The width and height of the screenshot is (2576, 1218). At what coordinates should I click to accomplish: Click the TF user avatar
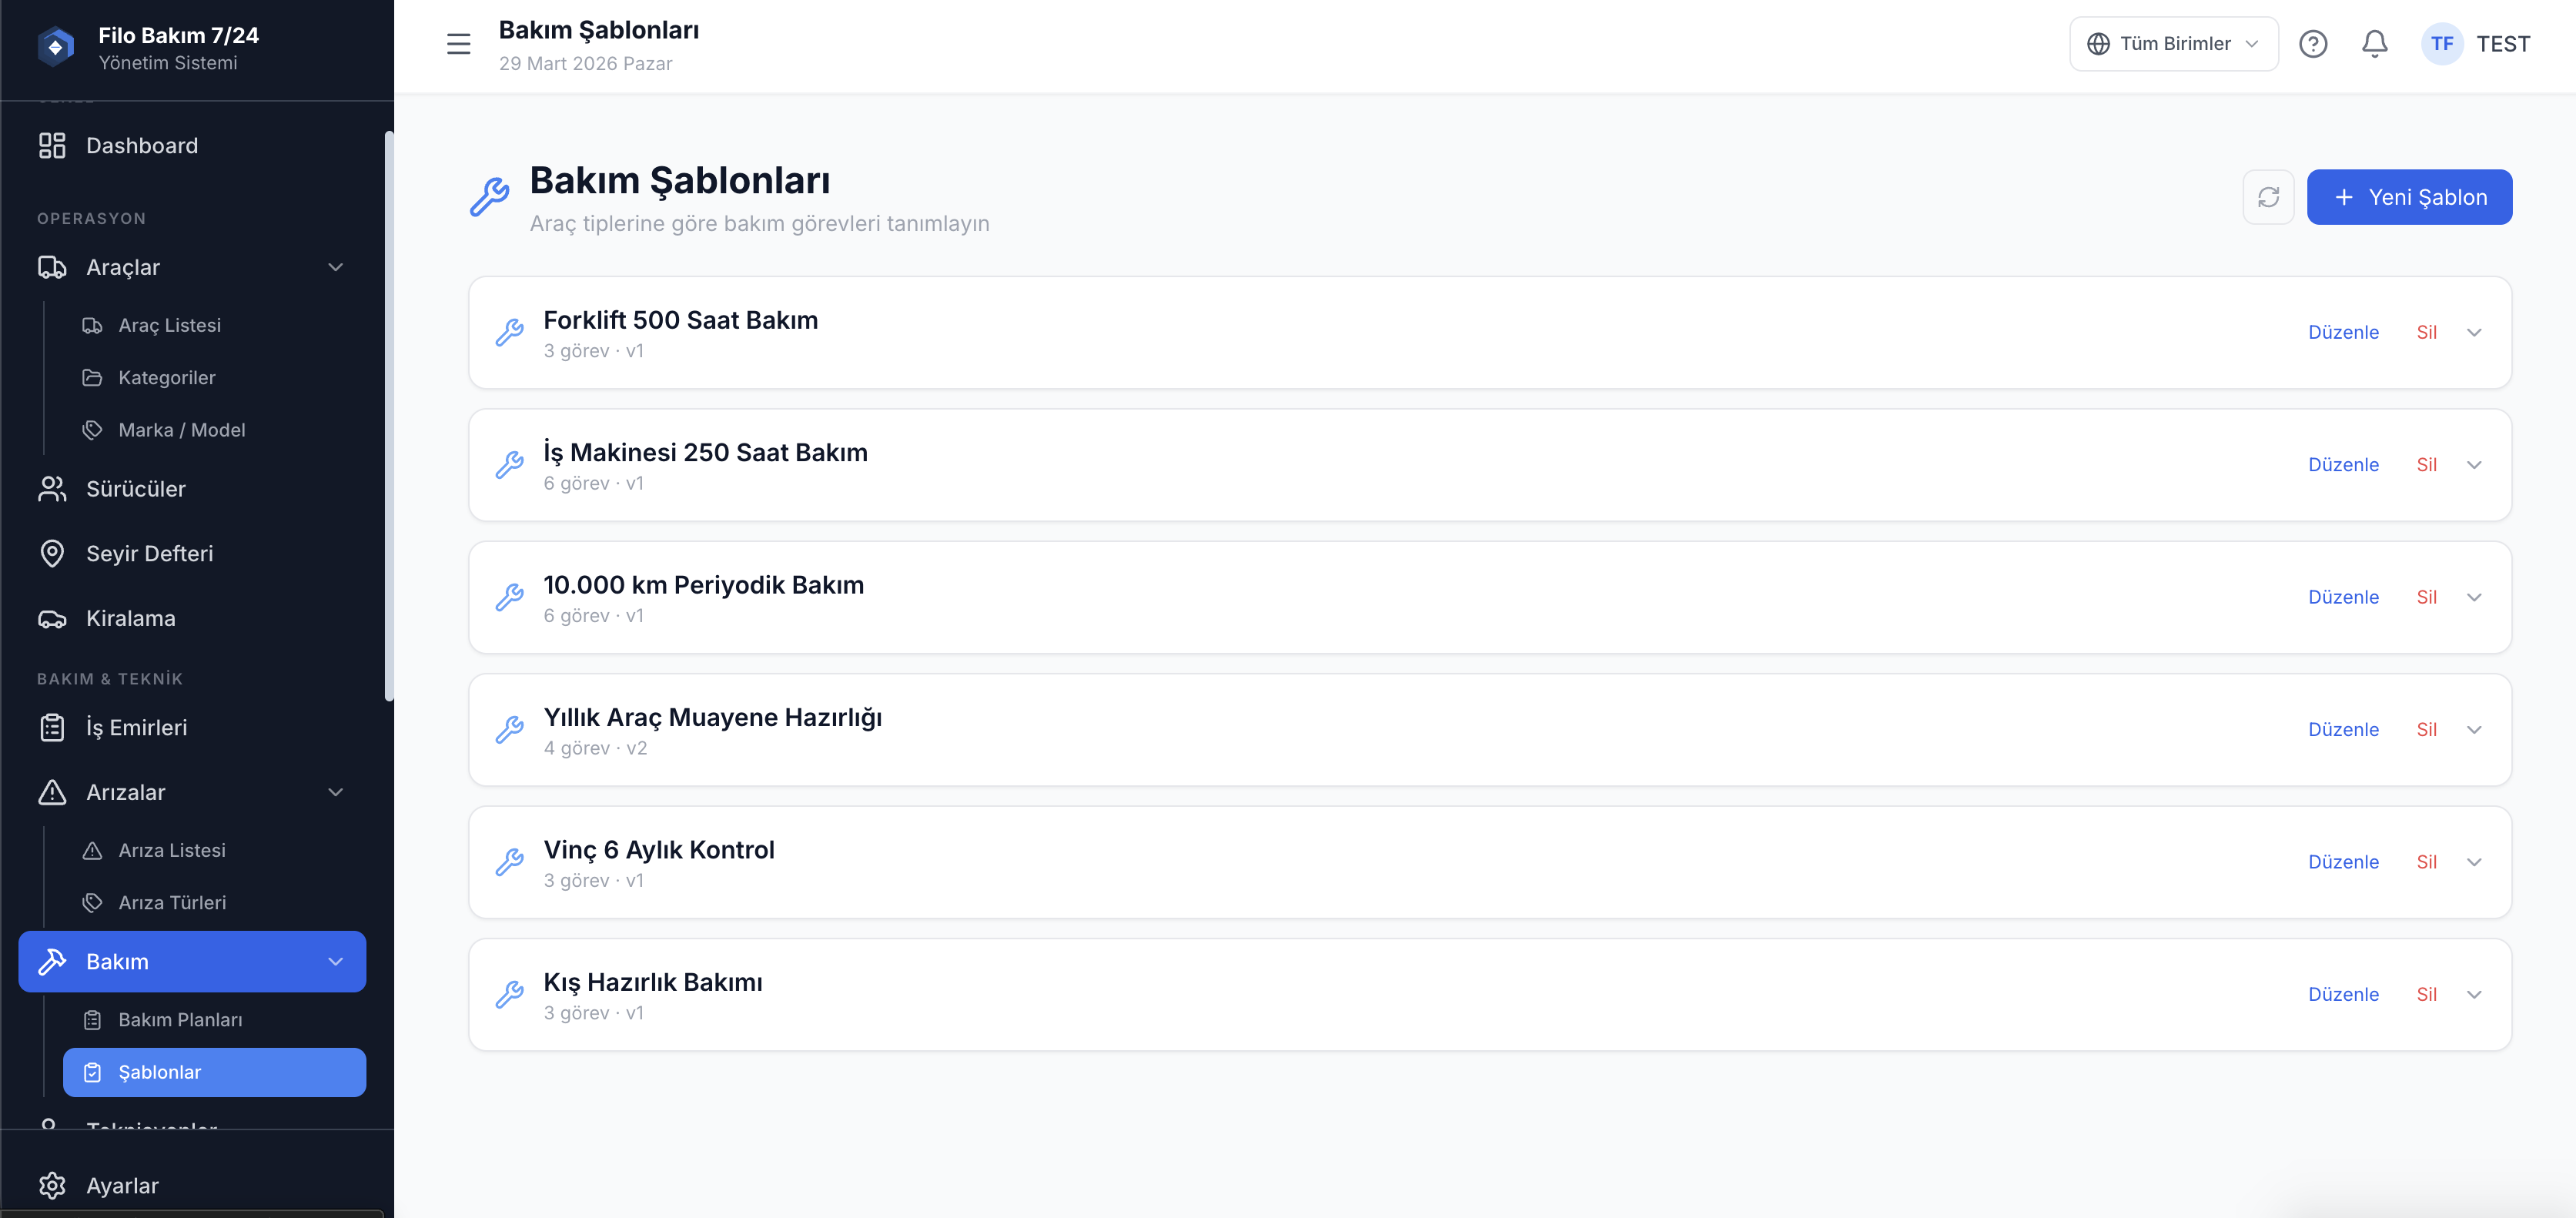tap(2441, 44)
